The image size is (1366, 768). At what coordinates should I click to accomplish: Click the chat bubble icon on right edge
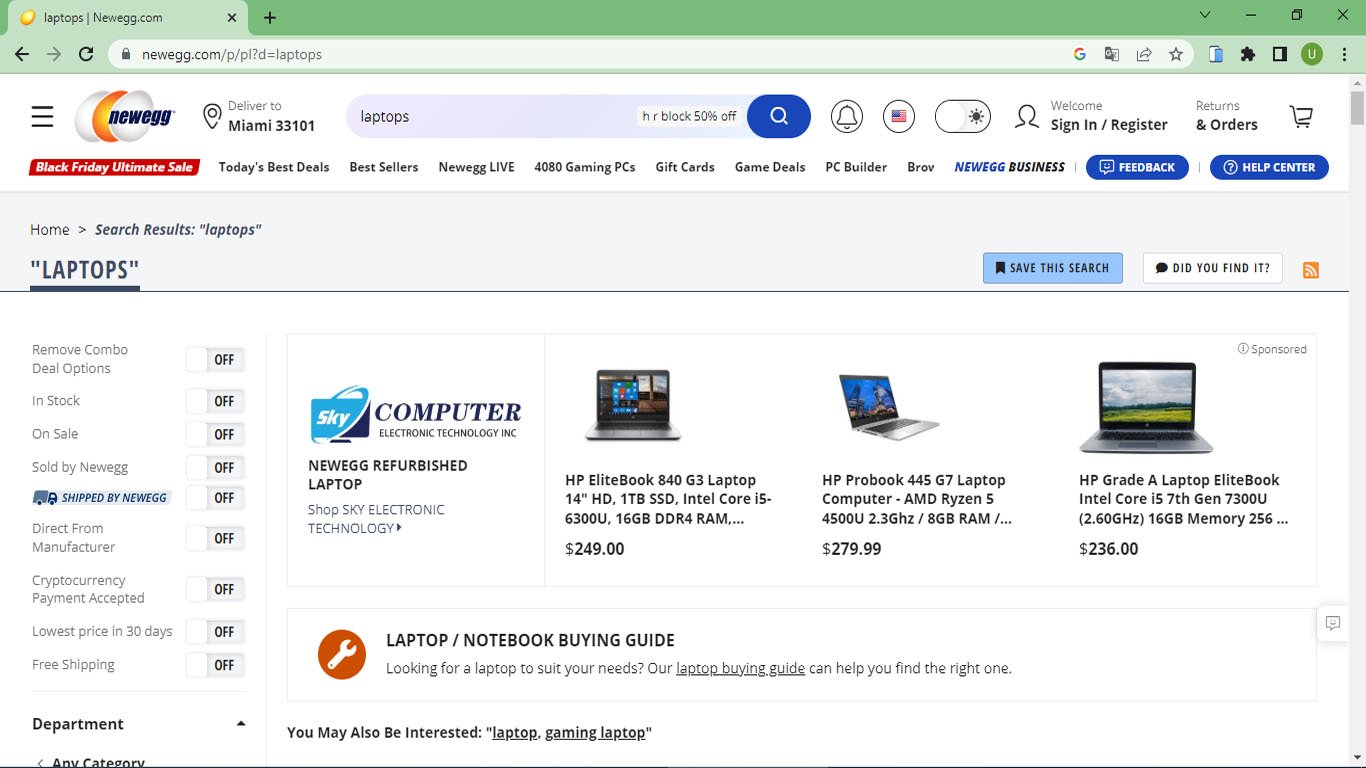tap(1332, 623)
